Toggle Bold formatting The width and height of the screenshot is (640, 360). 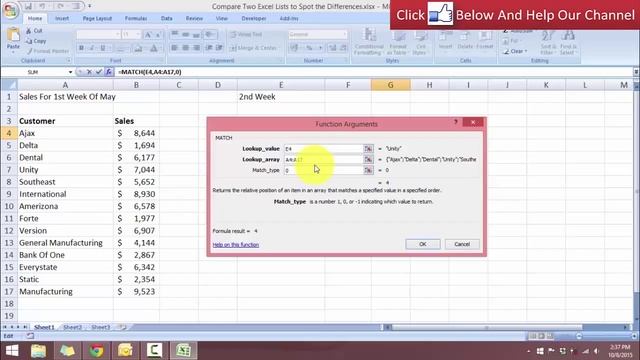tap(81, 48)
